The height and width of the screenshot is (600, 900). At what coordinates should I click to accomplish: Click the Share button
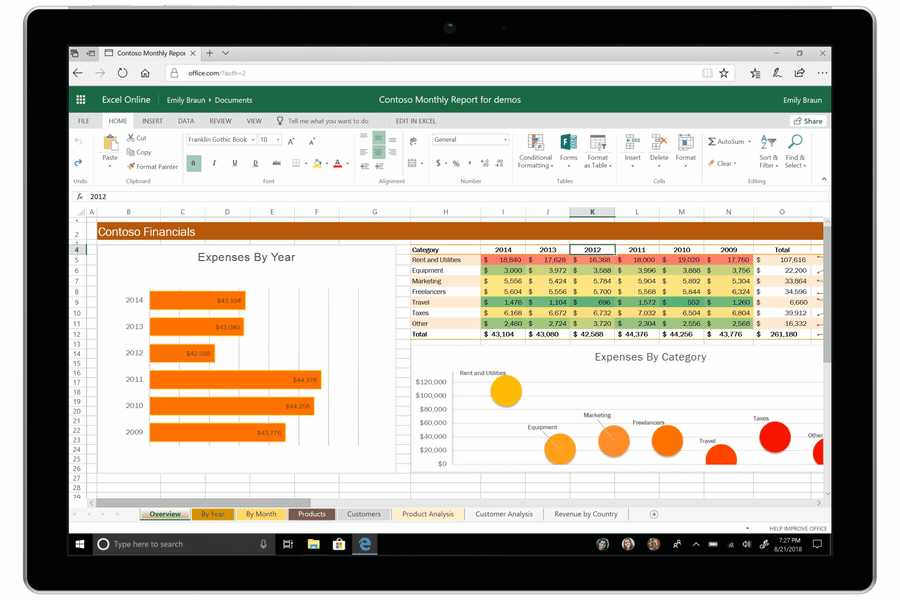[808, 120]
